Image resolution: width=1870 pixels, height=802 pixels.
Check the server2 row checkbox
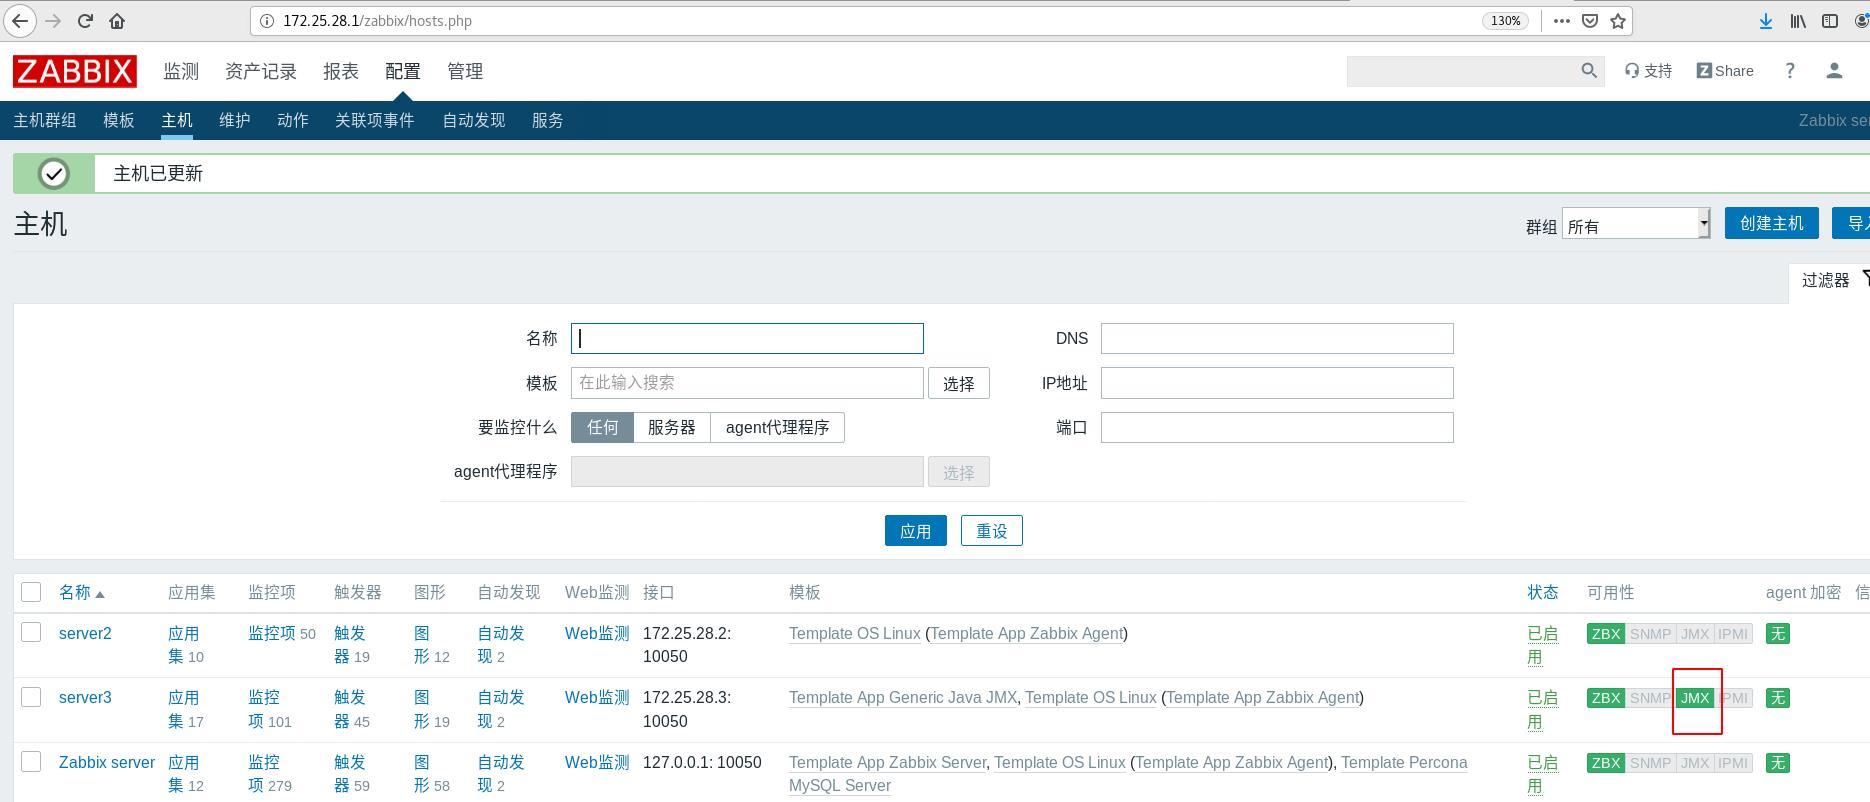click(x=31, y=632)
